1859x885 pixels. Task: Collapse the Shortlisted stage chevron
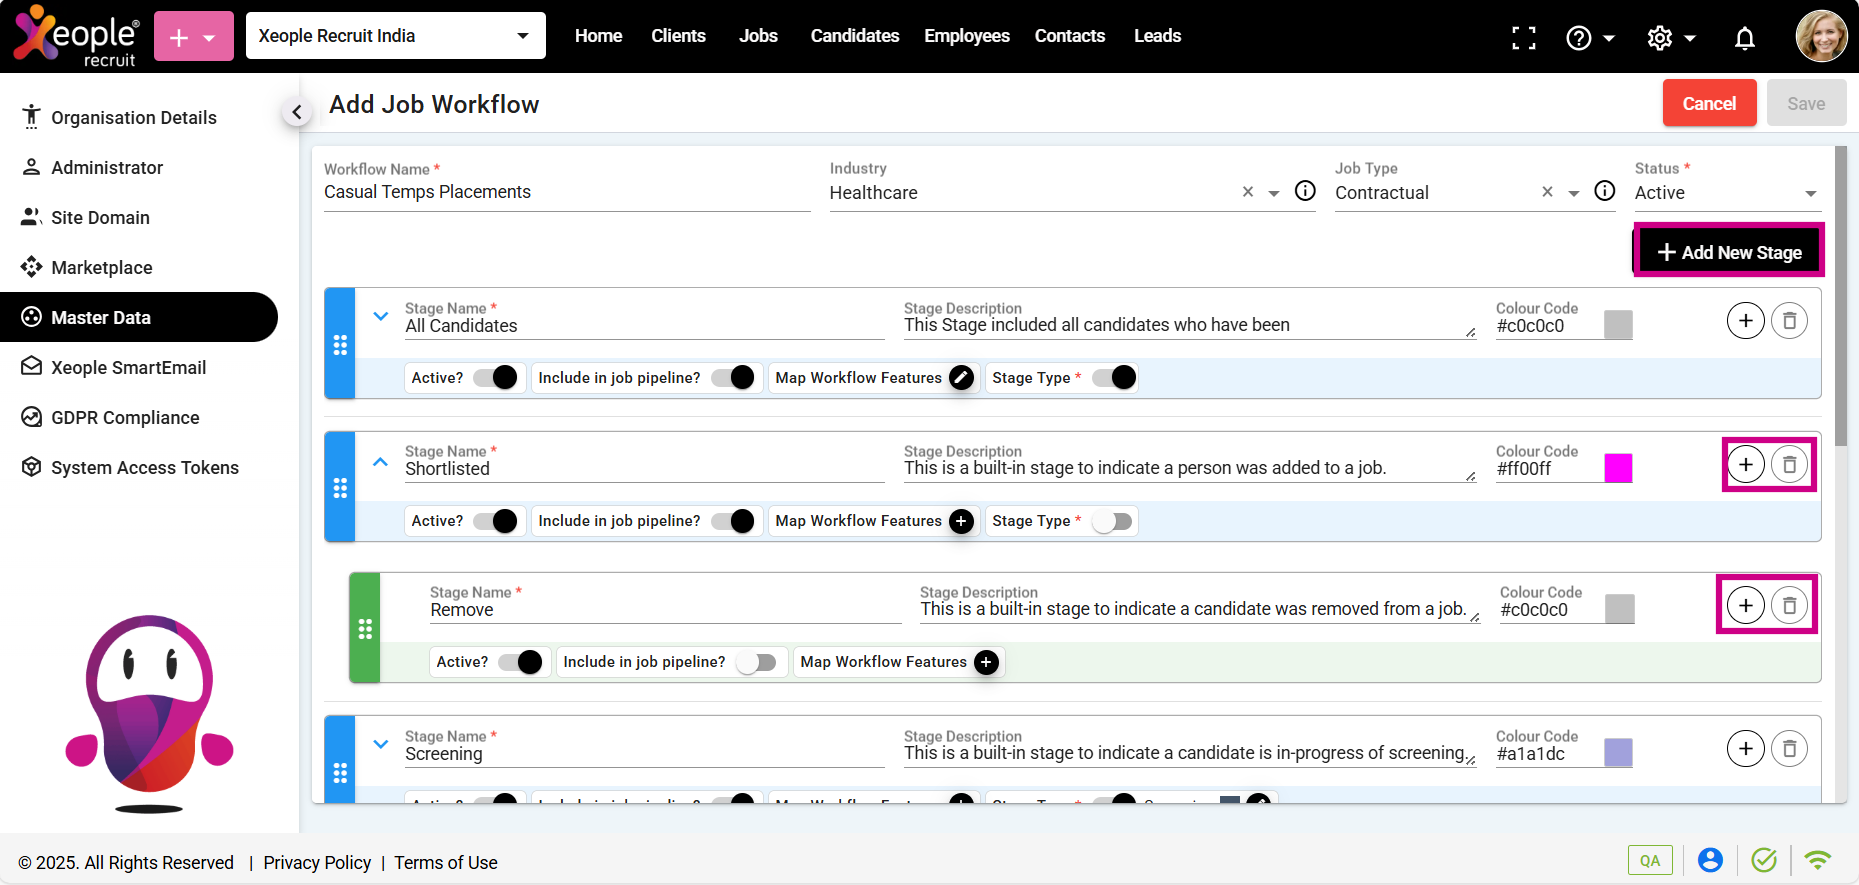pos(380,462)
